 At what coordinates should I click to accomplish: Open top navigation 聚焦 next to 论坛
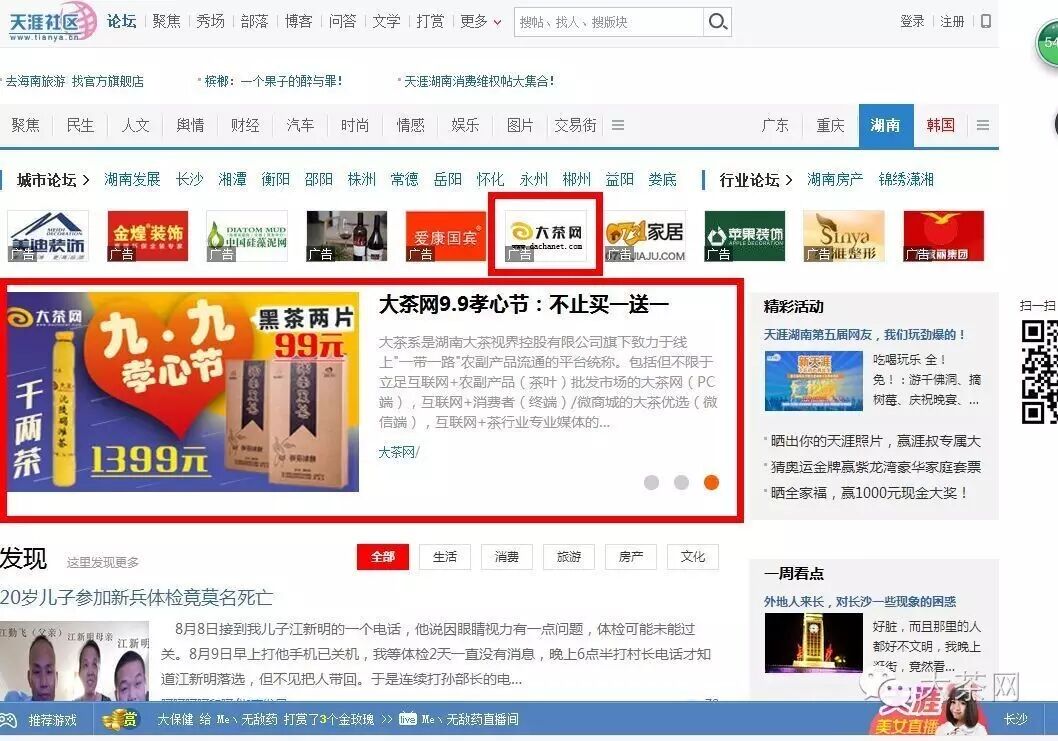(166, 22)
